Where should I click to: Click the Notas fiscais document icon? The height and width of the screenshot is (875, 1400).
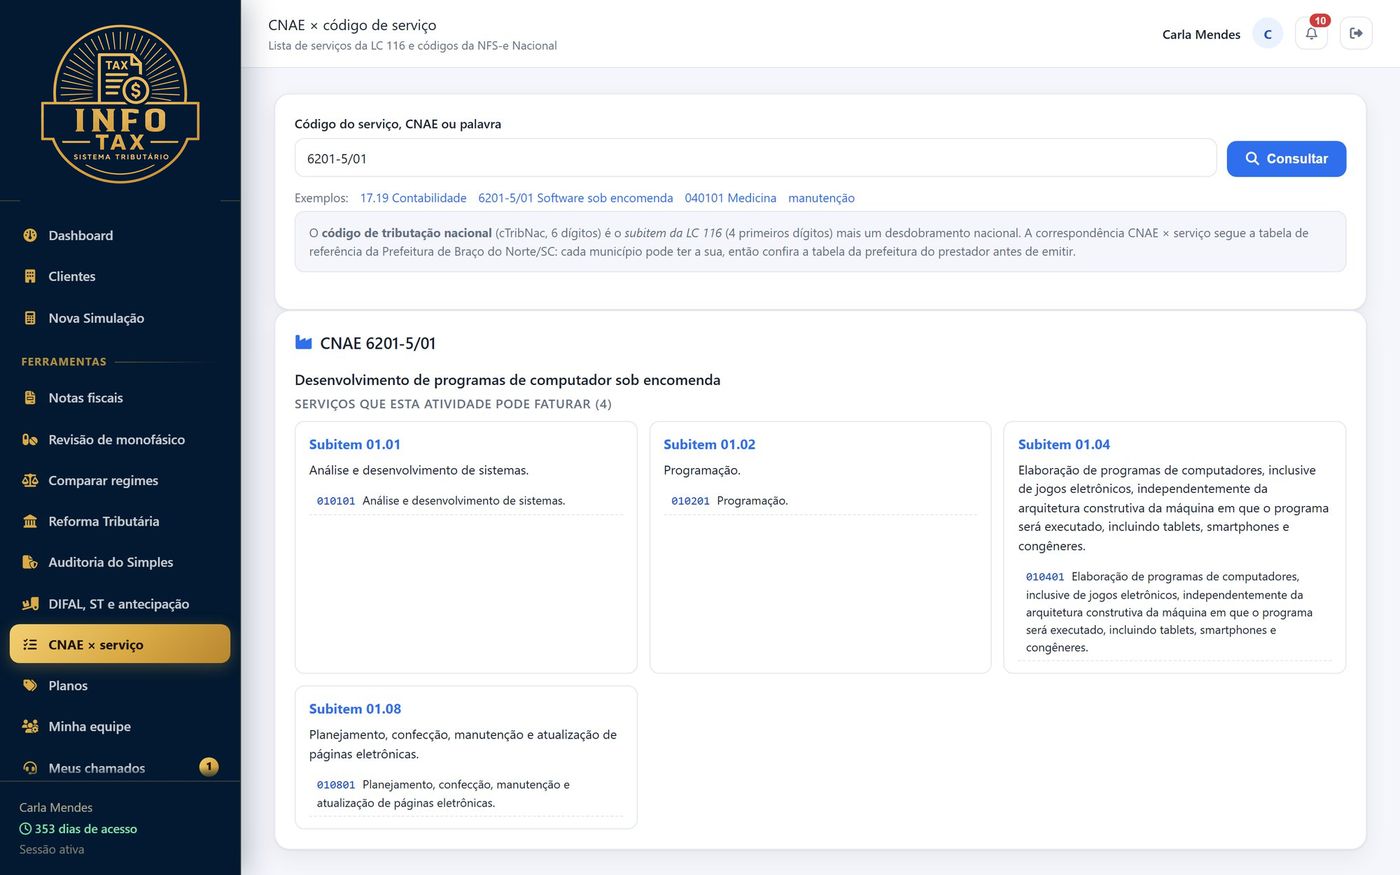point(30,398)
